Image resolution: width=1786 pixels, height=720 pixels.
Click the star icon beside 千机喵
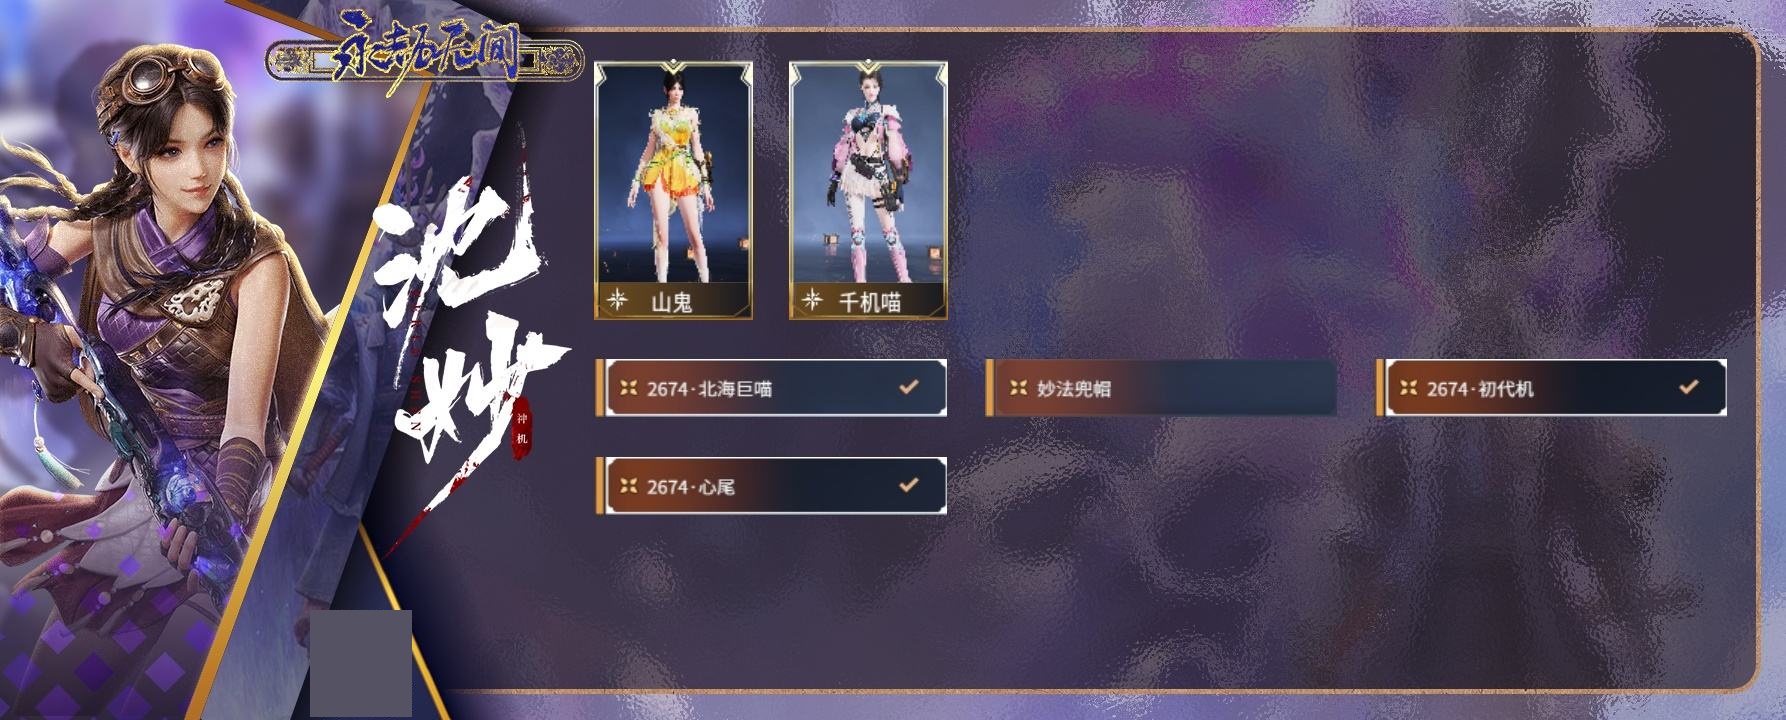pos(813,299)
